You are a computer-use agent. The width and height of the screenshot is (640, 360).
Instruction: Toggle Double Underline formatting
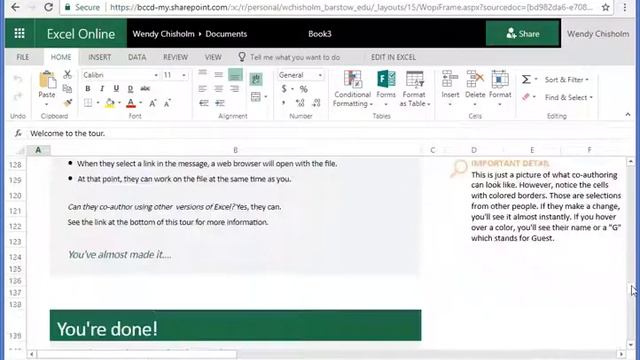pyautogui.click(x=130, y=89)
